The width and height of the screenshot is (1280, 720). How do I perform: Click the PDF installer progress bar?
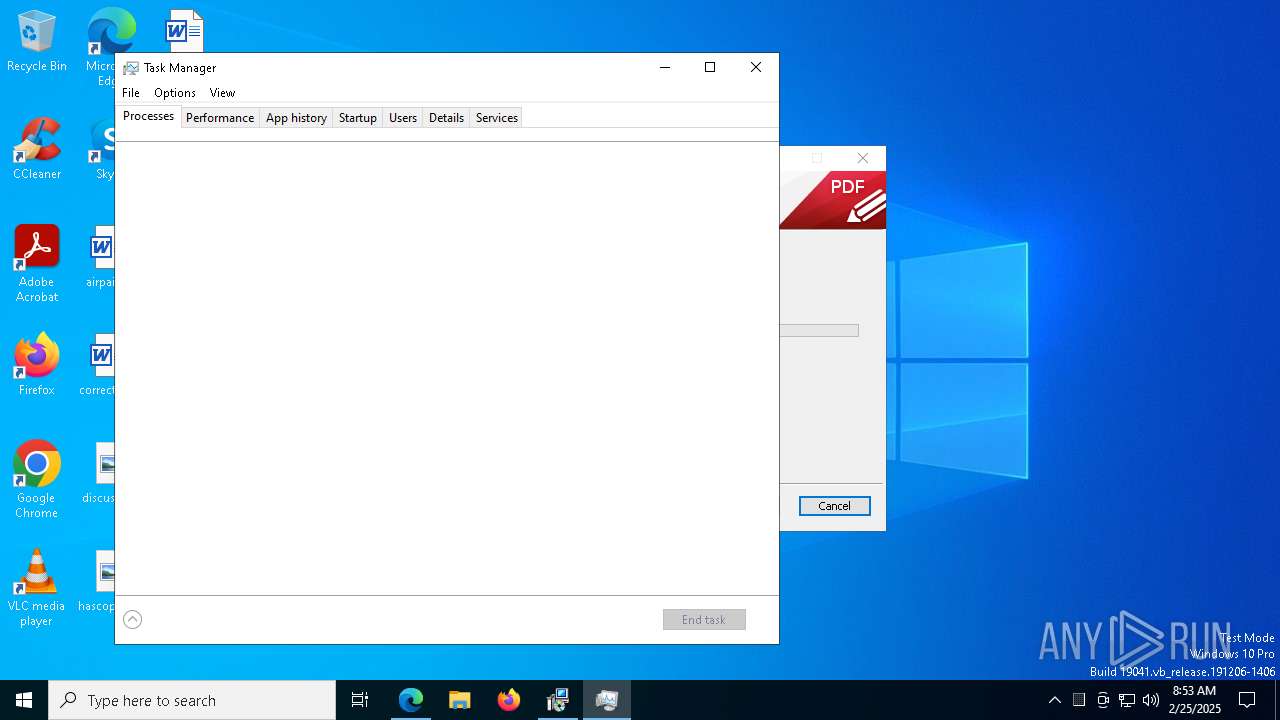point(819,330)
